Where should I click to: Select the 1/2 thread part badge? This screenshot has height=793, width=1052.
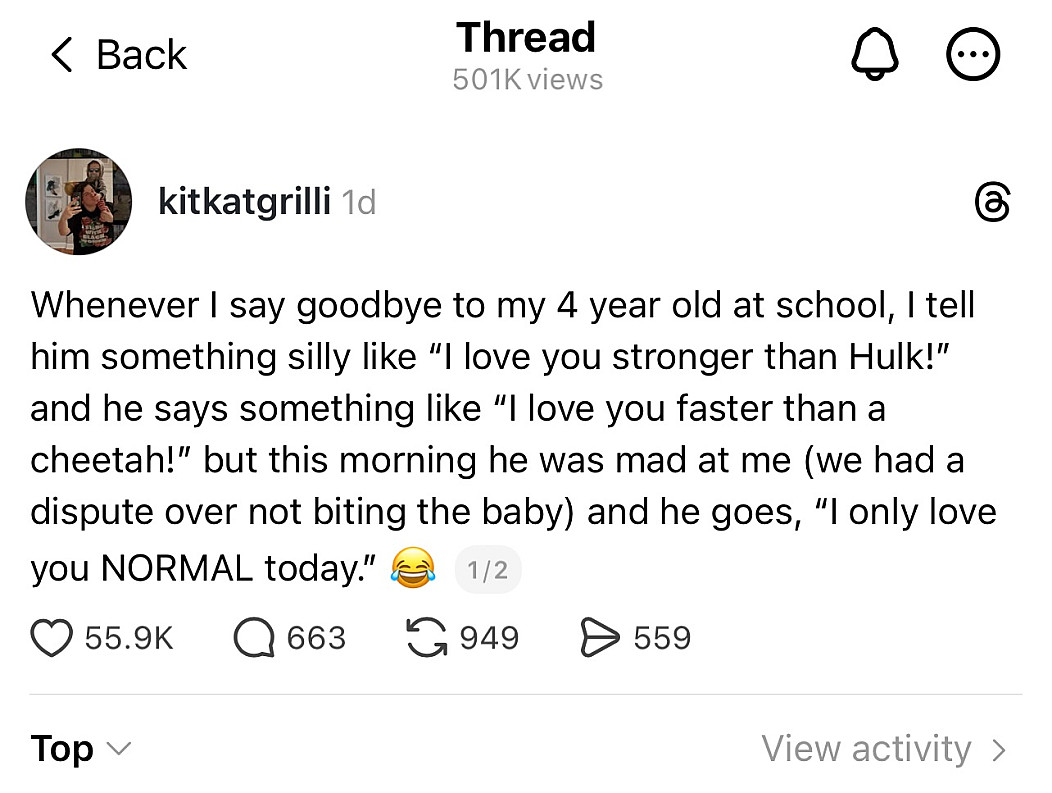point(488,570)
